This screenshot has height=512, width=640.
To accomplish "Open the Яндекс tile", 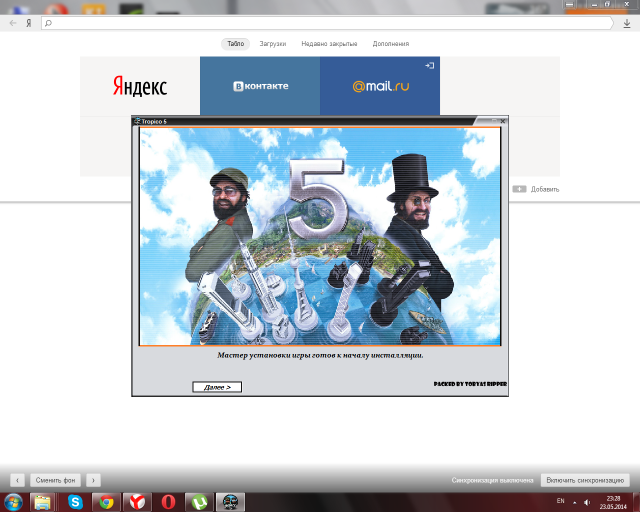I will 140,86.
